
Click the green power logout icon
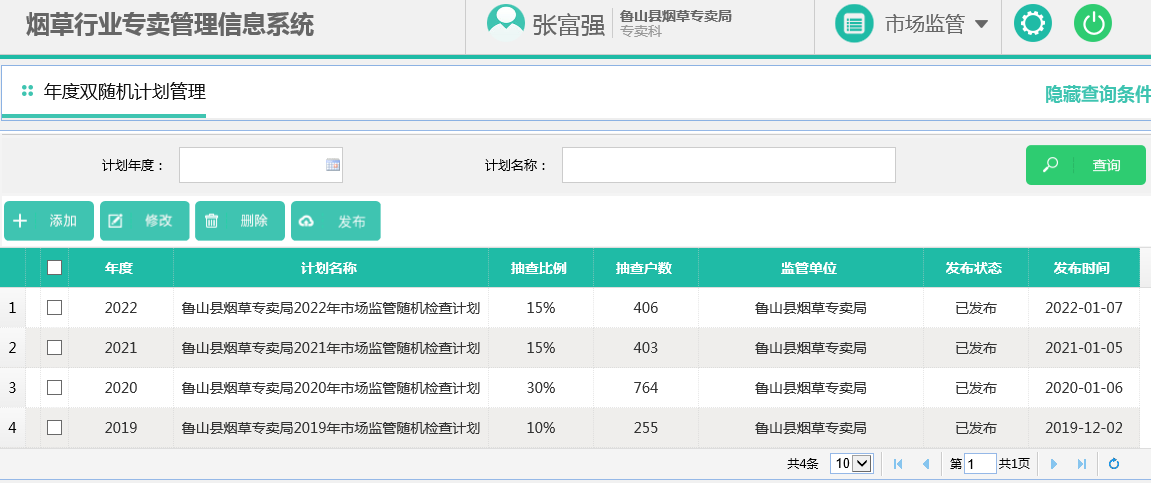tap(1093, 23)
